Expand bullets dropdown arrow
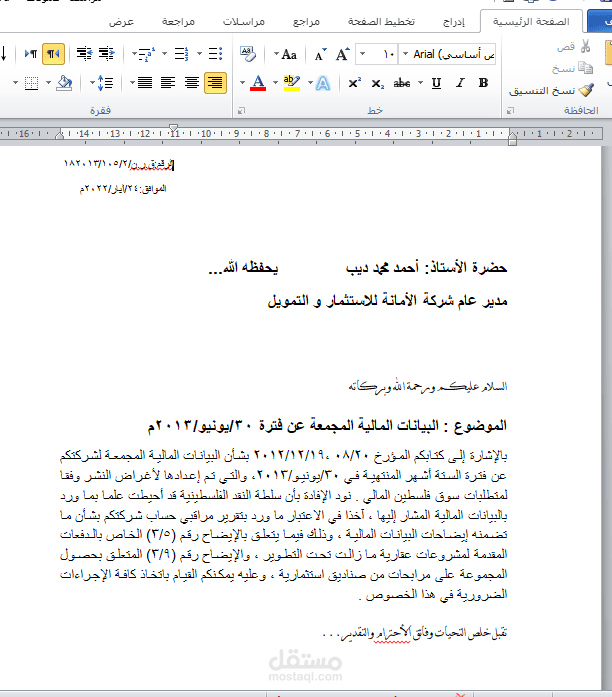Screen dimensions: 612x697 pos(200,54)
